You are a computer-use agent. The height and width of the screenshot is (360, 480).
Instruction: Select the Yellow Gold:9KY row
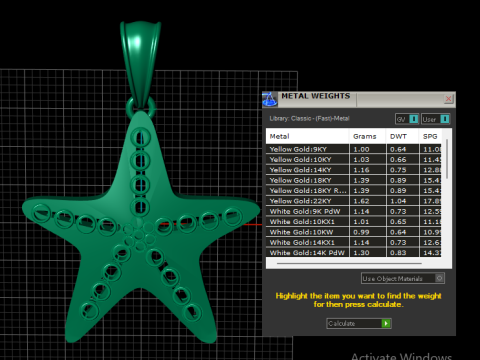click(354, 149)
